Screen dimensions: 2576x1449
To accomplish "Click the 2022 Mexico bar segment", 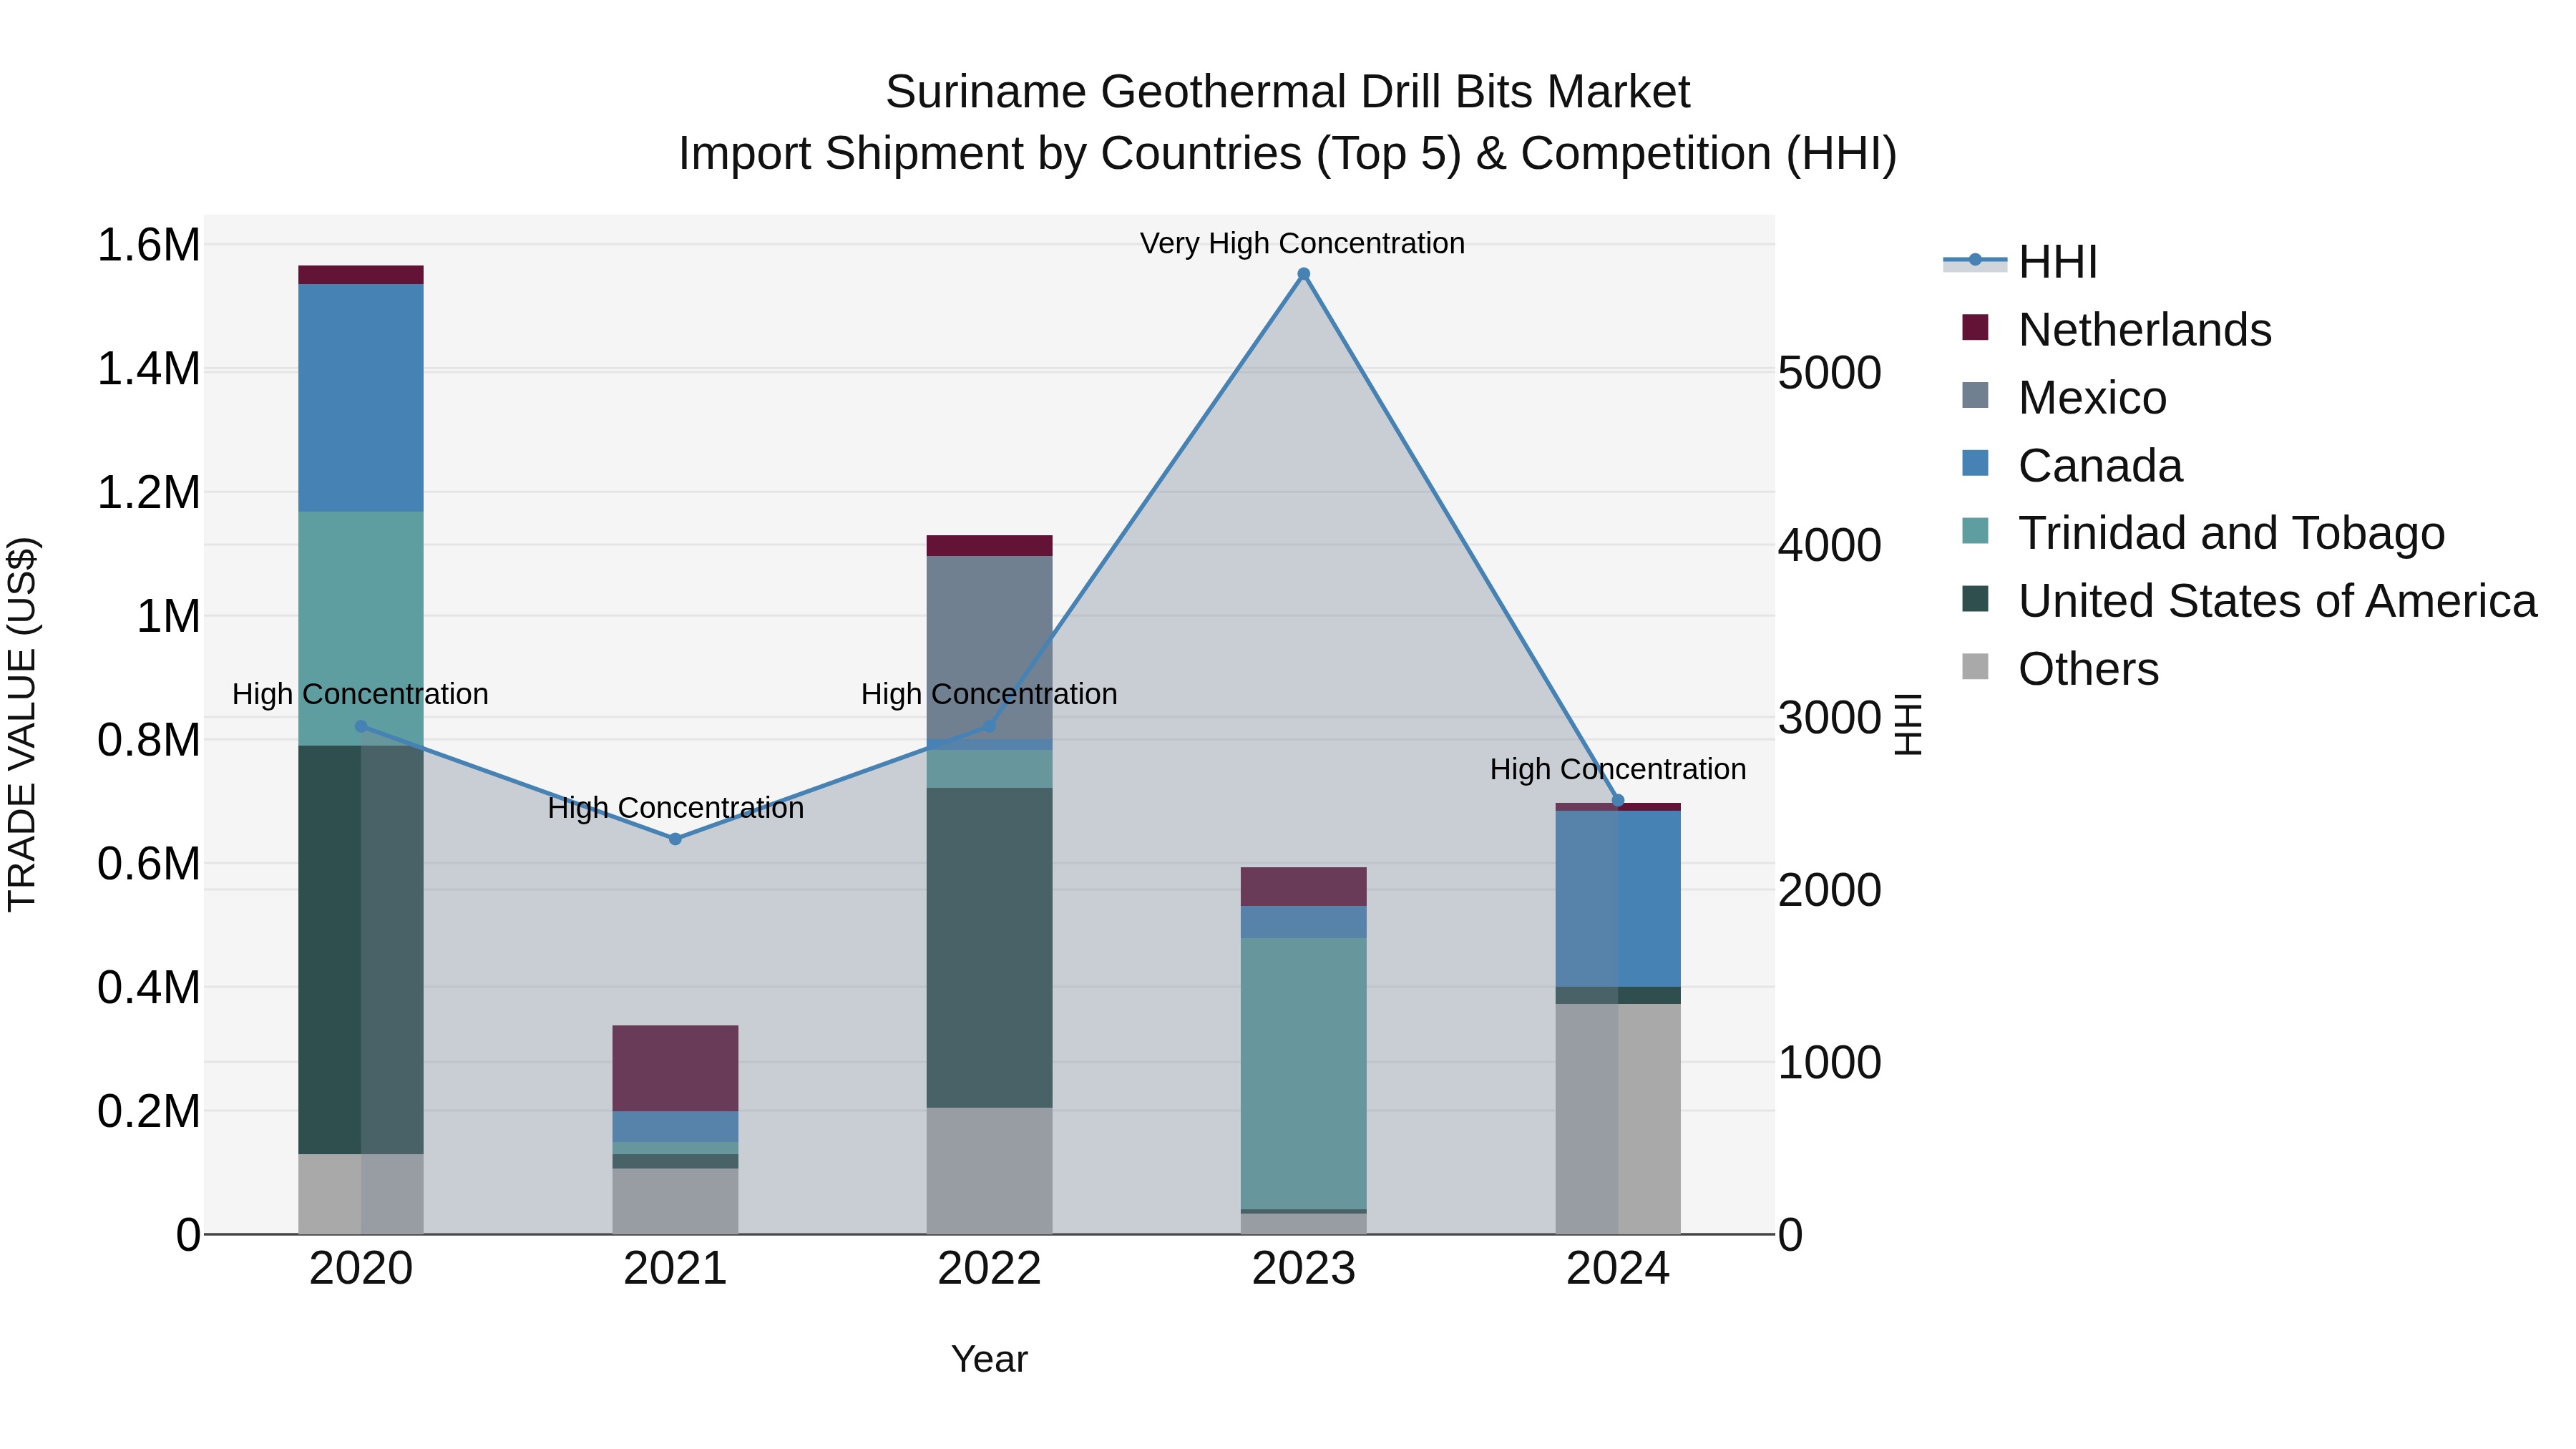I will (989, 648).
